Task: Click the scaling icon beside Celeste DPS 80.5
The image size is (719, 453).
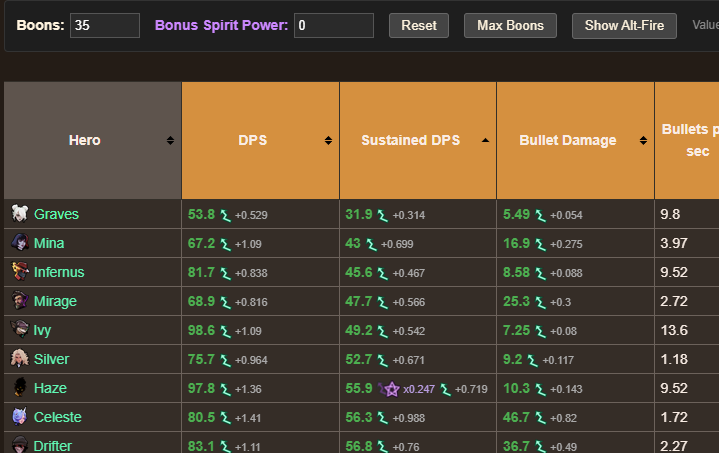Action: click(x=225, y=418)
